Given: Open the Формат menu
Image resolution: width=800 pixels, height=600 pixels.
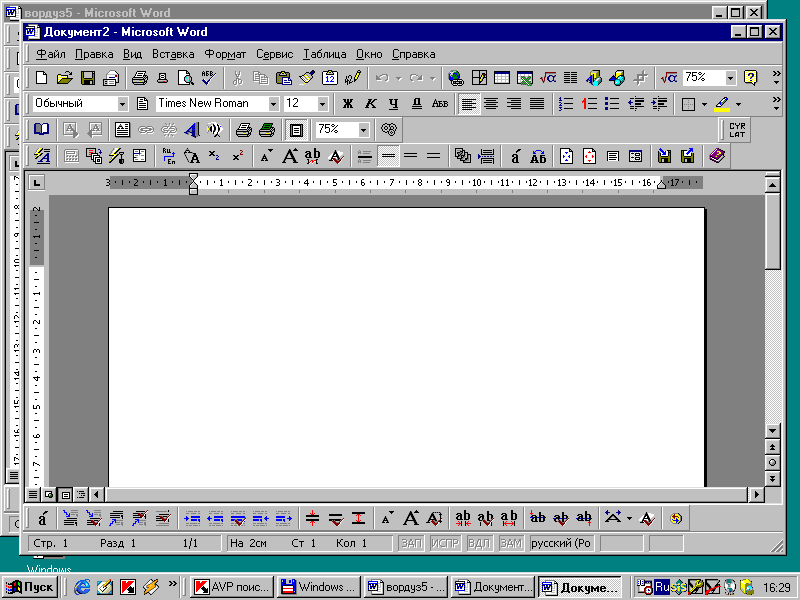Looking at the screenshot, I should (x=225, y=54).
